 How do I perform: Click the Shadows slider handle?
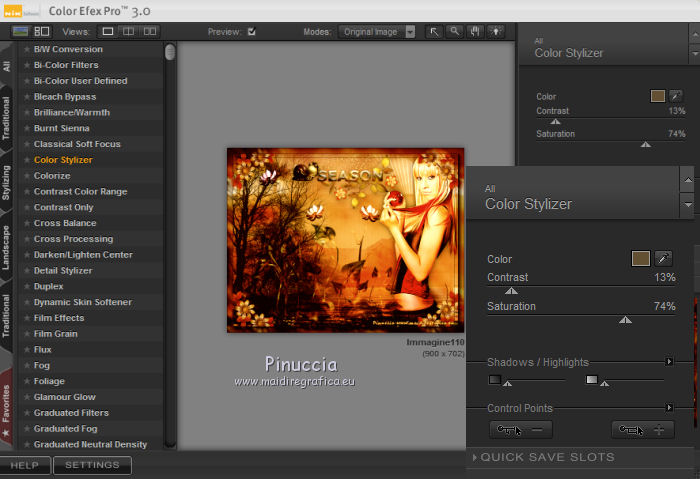(508, 383)
